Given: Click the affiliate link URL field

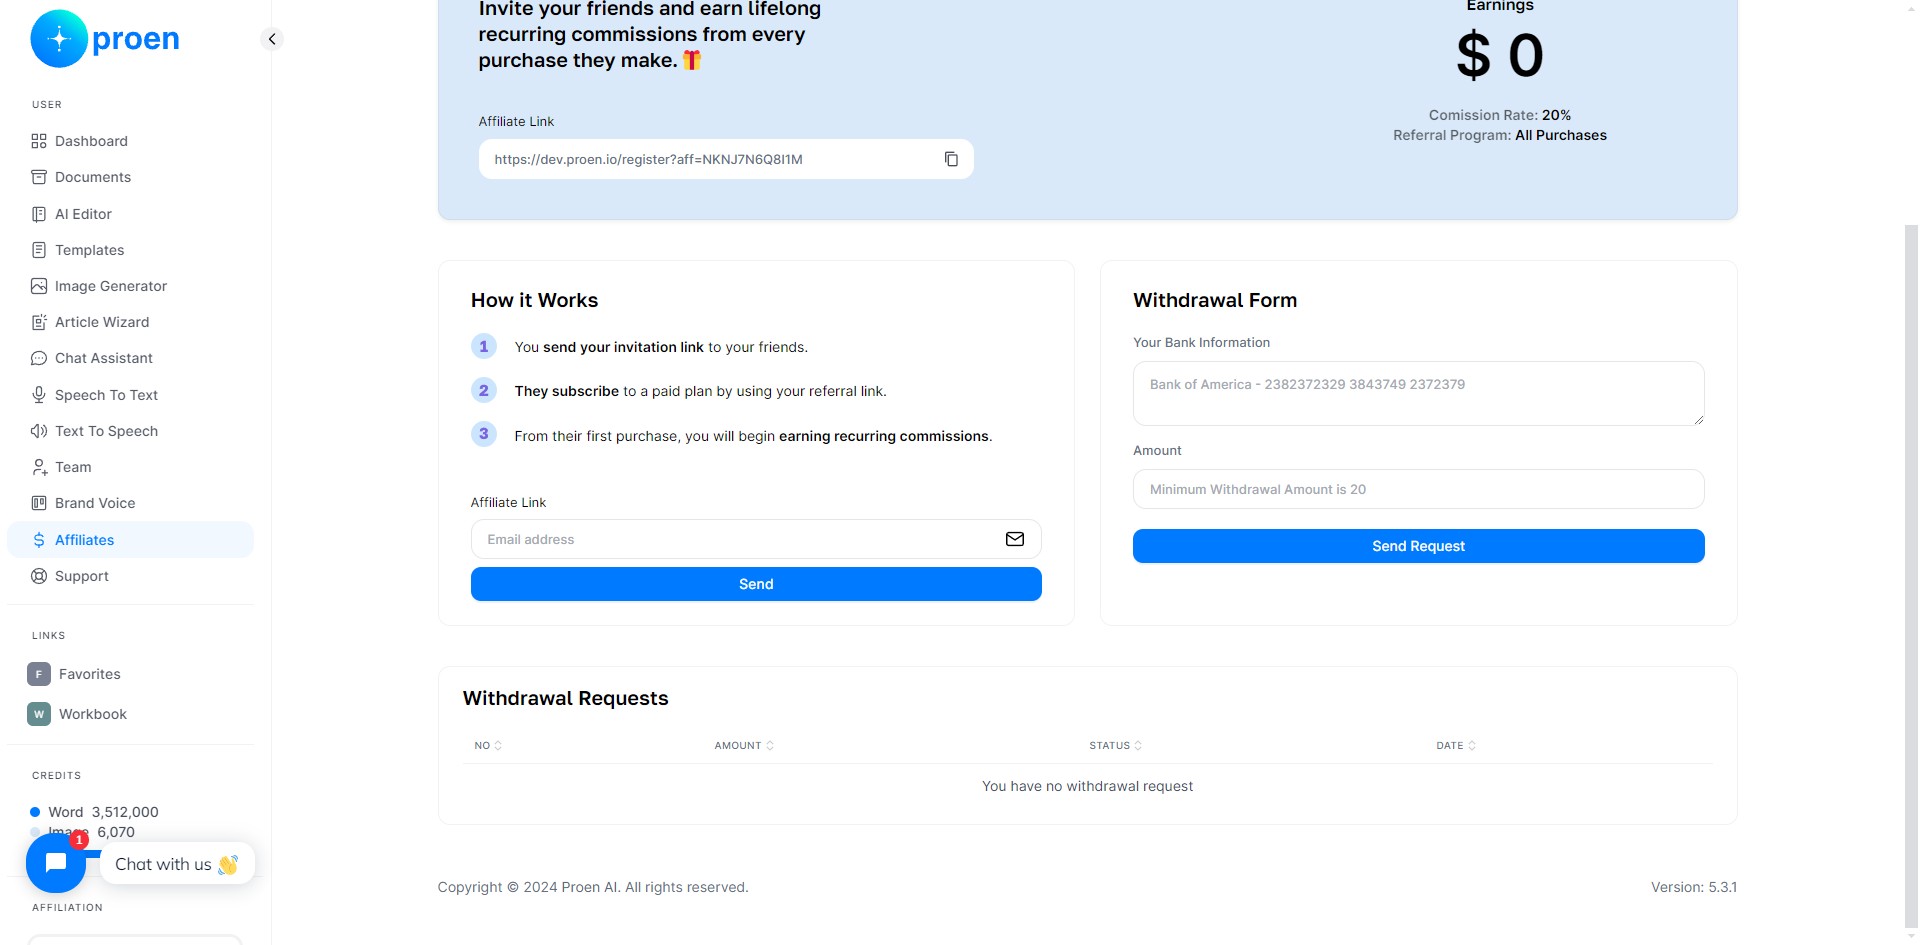Looking at the screenshot, I should point(726,159).
